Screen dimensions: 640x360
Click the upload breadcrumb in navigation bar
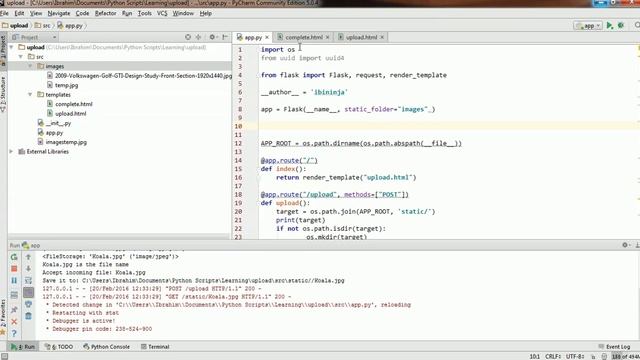[x=15, y=26]
